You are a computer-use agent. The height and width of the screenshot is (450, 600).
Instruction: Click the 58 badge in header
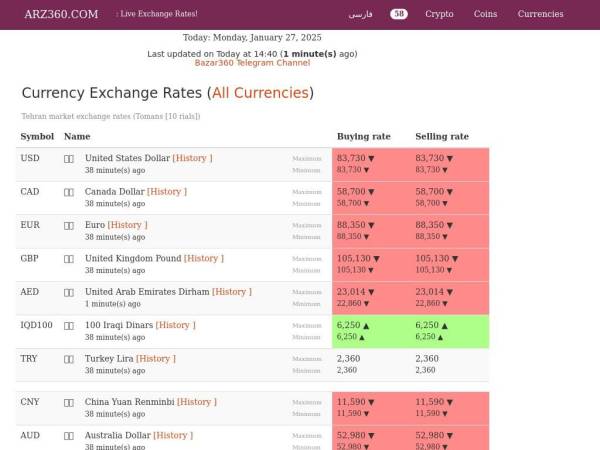pos(399,14)
